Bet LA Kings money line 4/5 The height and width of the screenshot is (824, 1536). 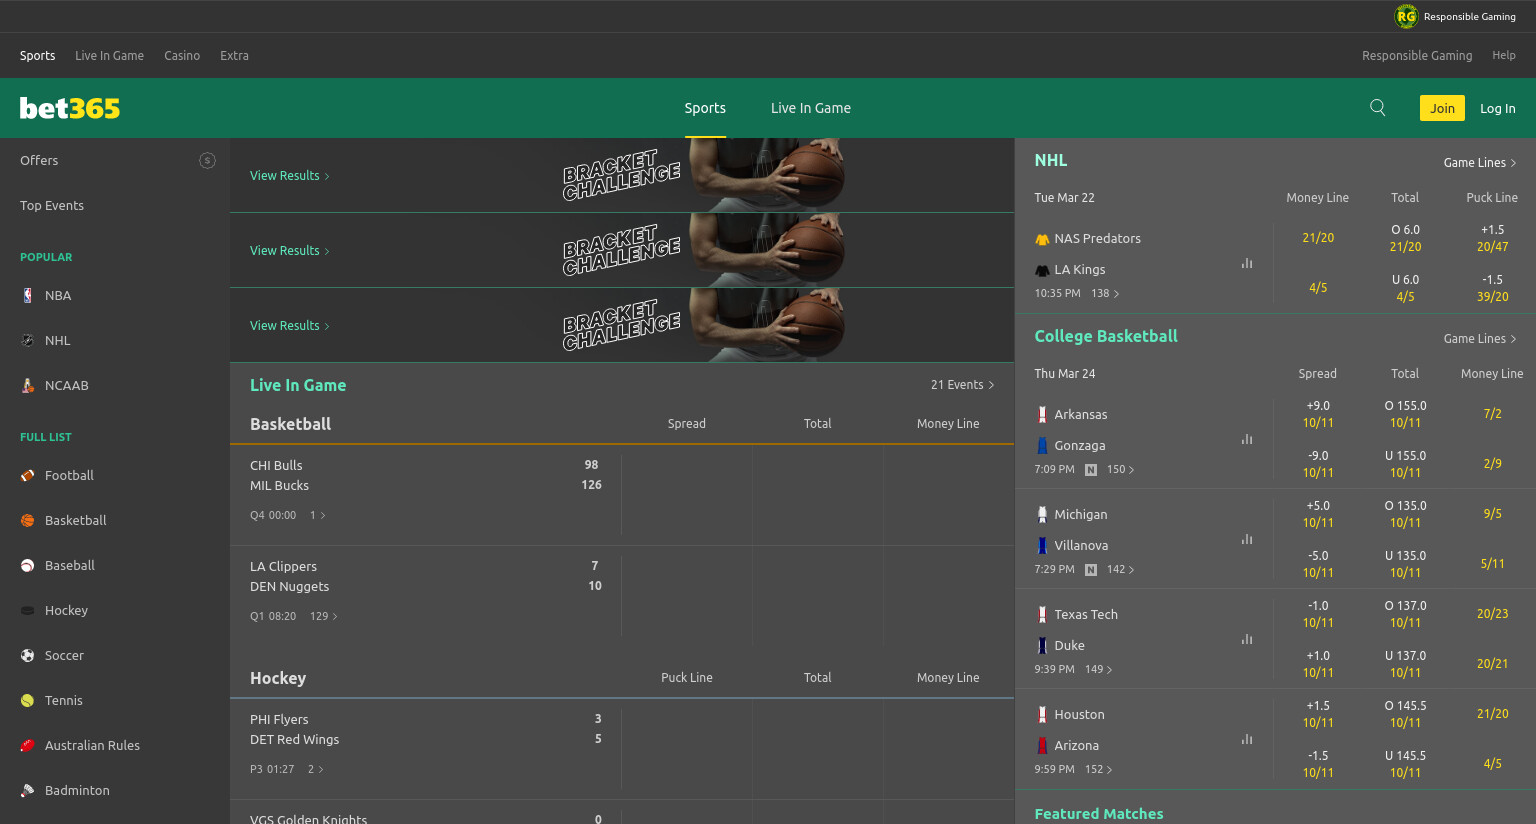coord(1318,288)
